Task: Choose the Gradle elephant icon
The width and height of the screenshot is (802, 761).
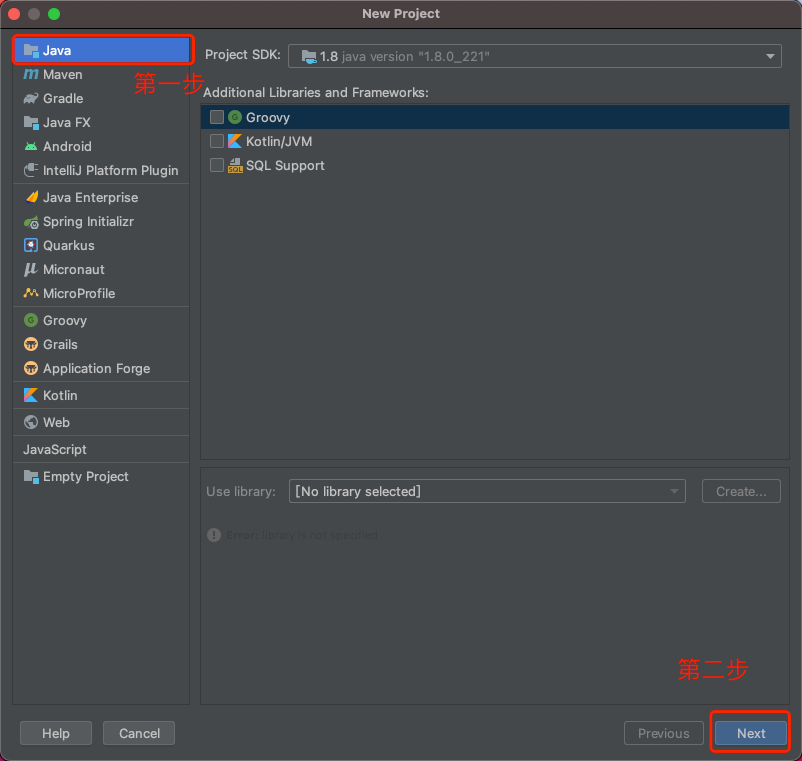Action: [31, 99]
